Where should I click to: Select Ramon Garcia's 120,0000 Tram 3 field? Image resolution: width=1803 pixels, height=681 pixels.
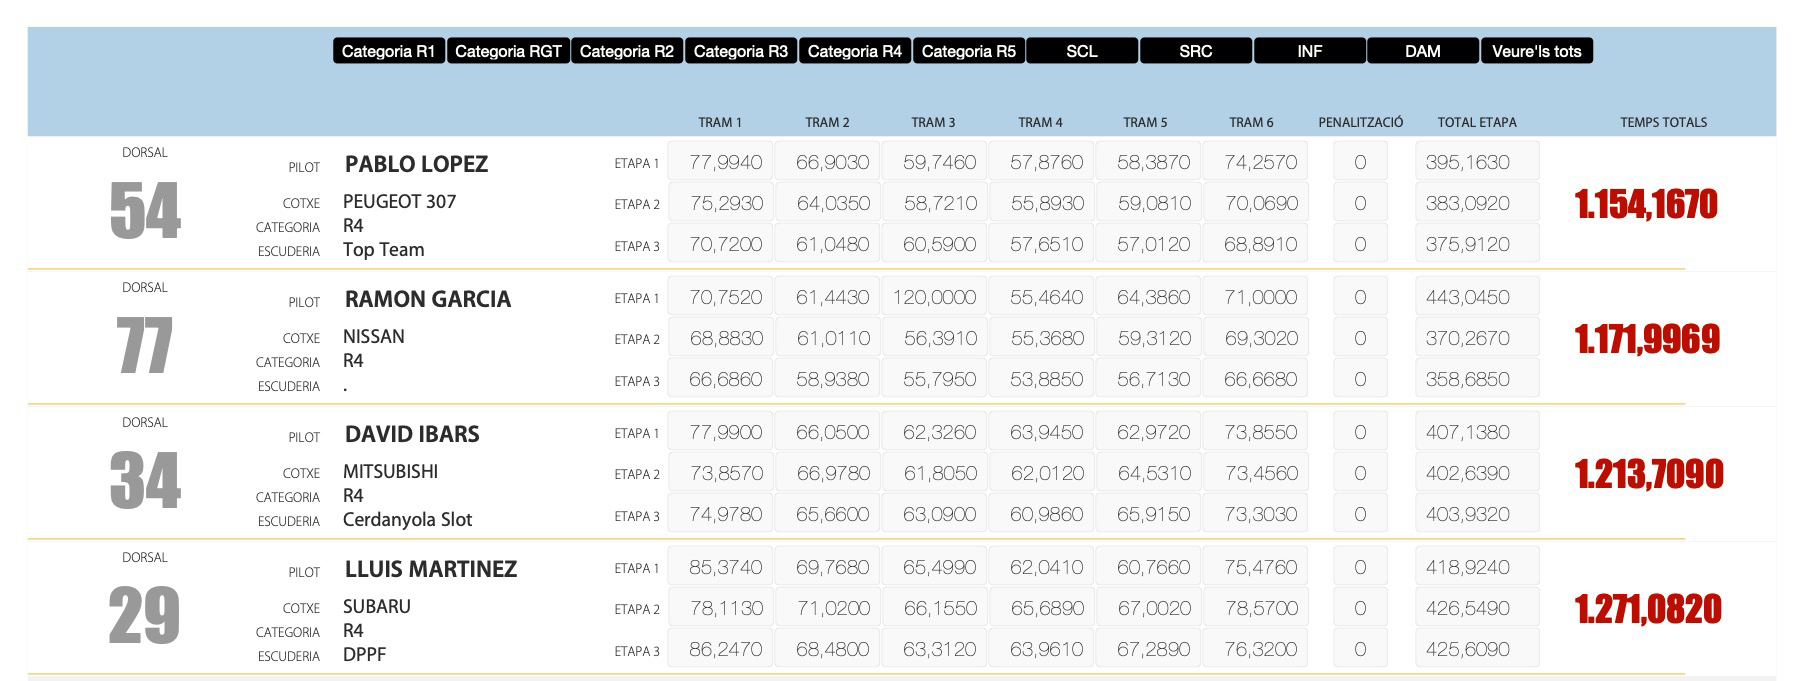pos(934,297)
